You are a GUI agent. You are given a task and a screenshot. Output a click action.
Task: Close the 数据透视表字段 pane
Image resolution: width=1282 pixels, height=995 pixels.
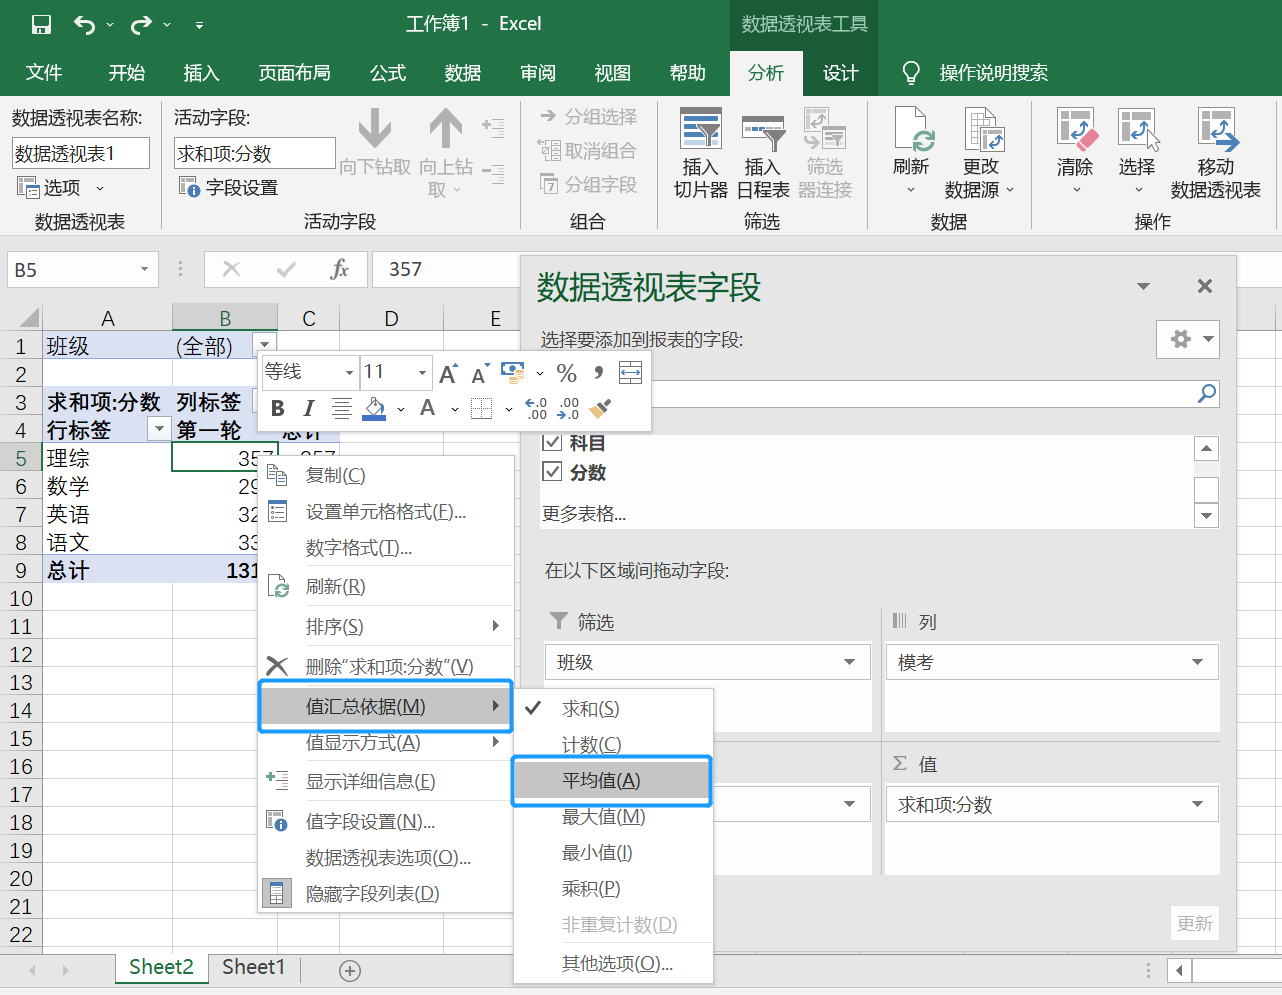click(x=1205, y=286)
